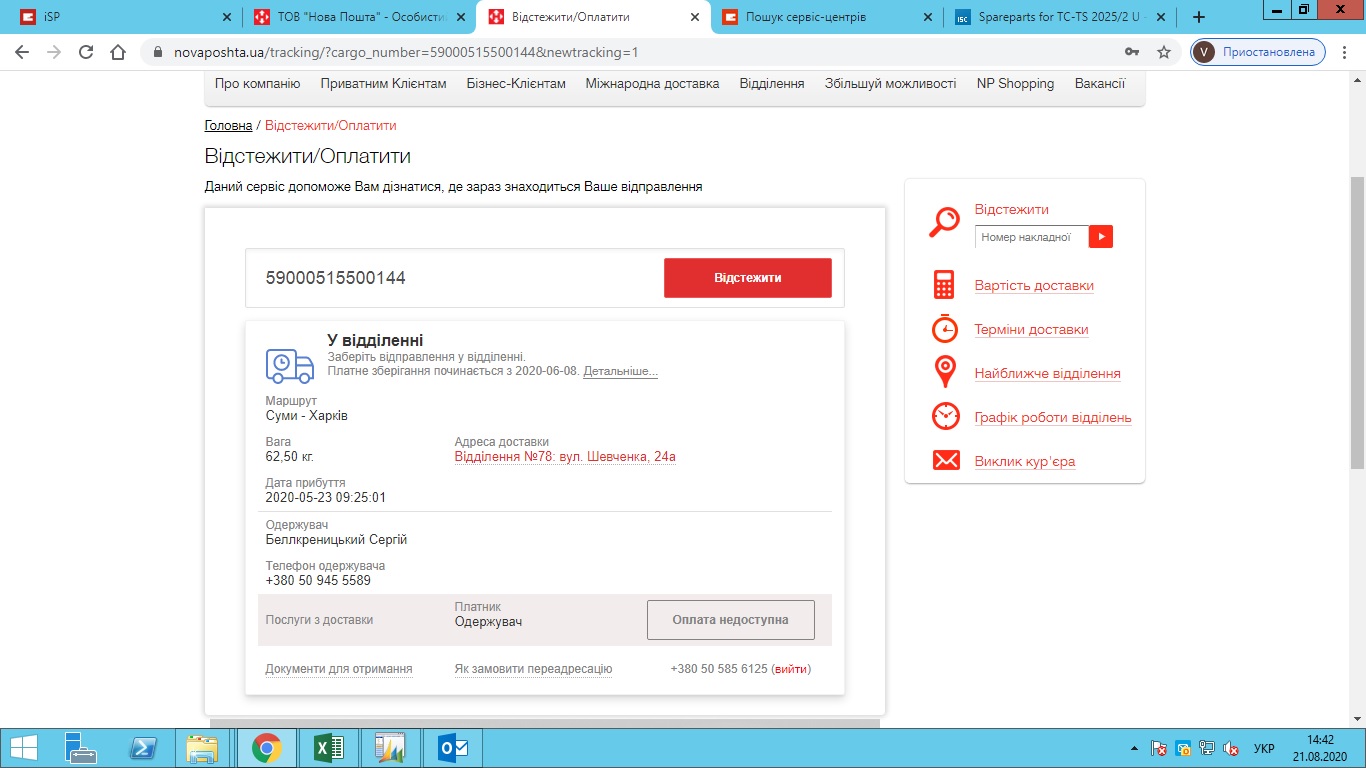Open the Приостановлена profile button
Image resolution: width=1366 pixels, height=768 pixels.
click(1258, 52)
